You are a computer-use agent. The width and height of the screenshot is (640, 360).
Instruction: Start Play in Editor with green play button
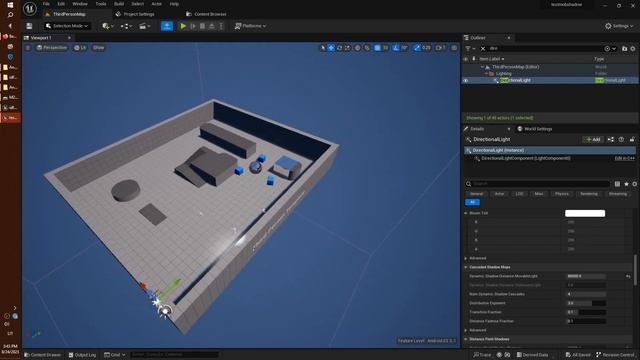(183, 26)
